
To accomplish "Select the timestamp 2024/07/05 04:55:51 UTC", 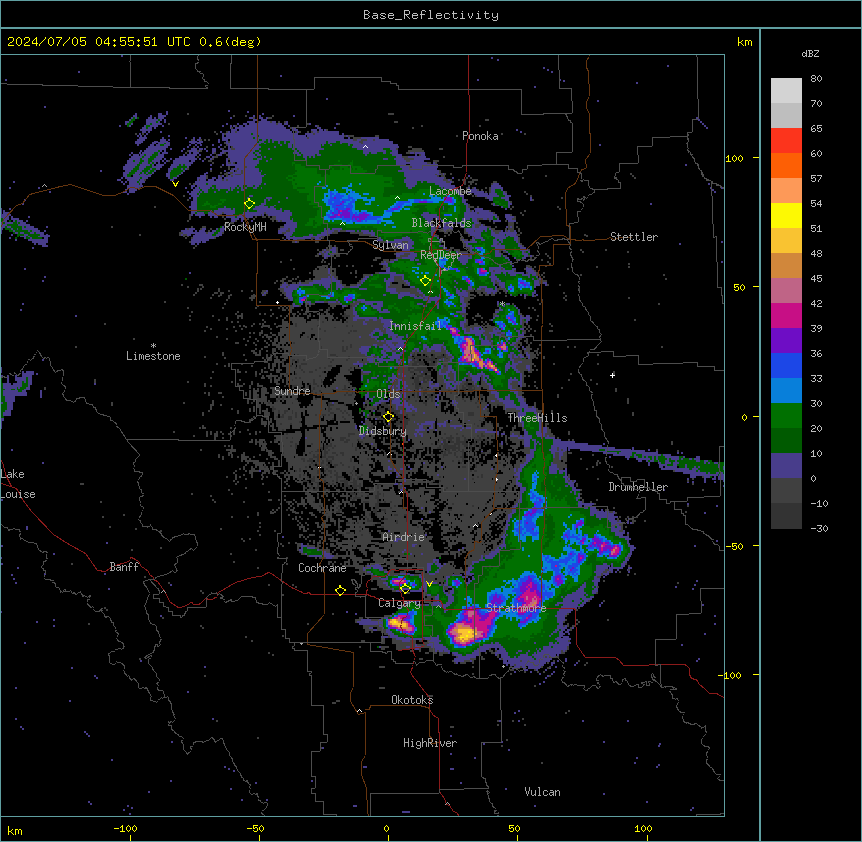I will [99, 42].
